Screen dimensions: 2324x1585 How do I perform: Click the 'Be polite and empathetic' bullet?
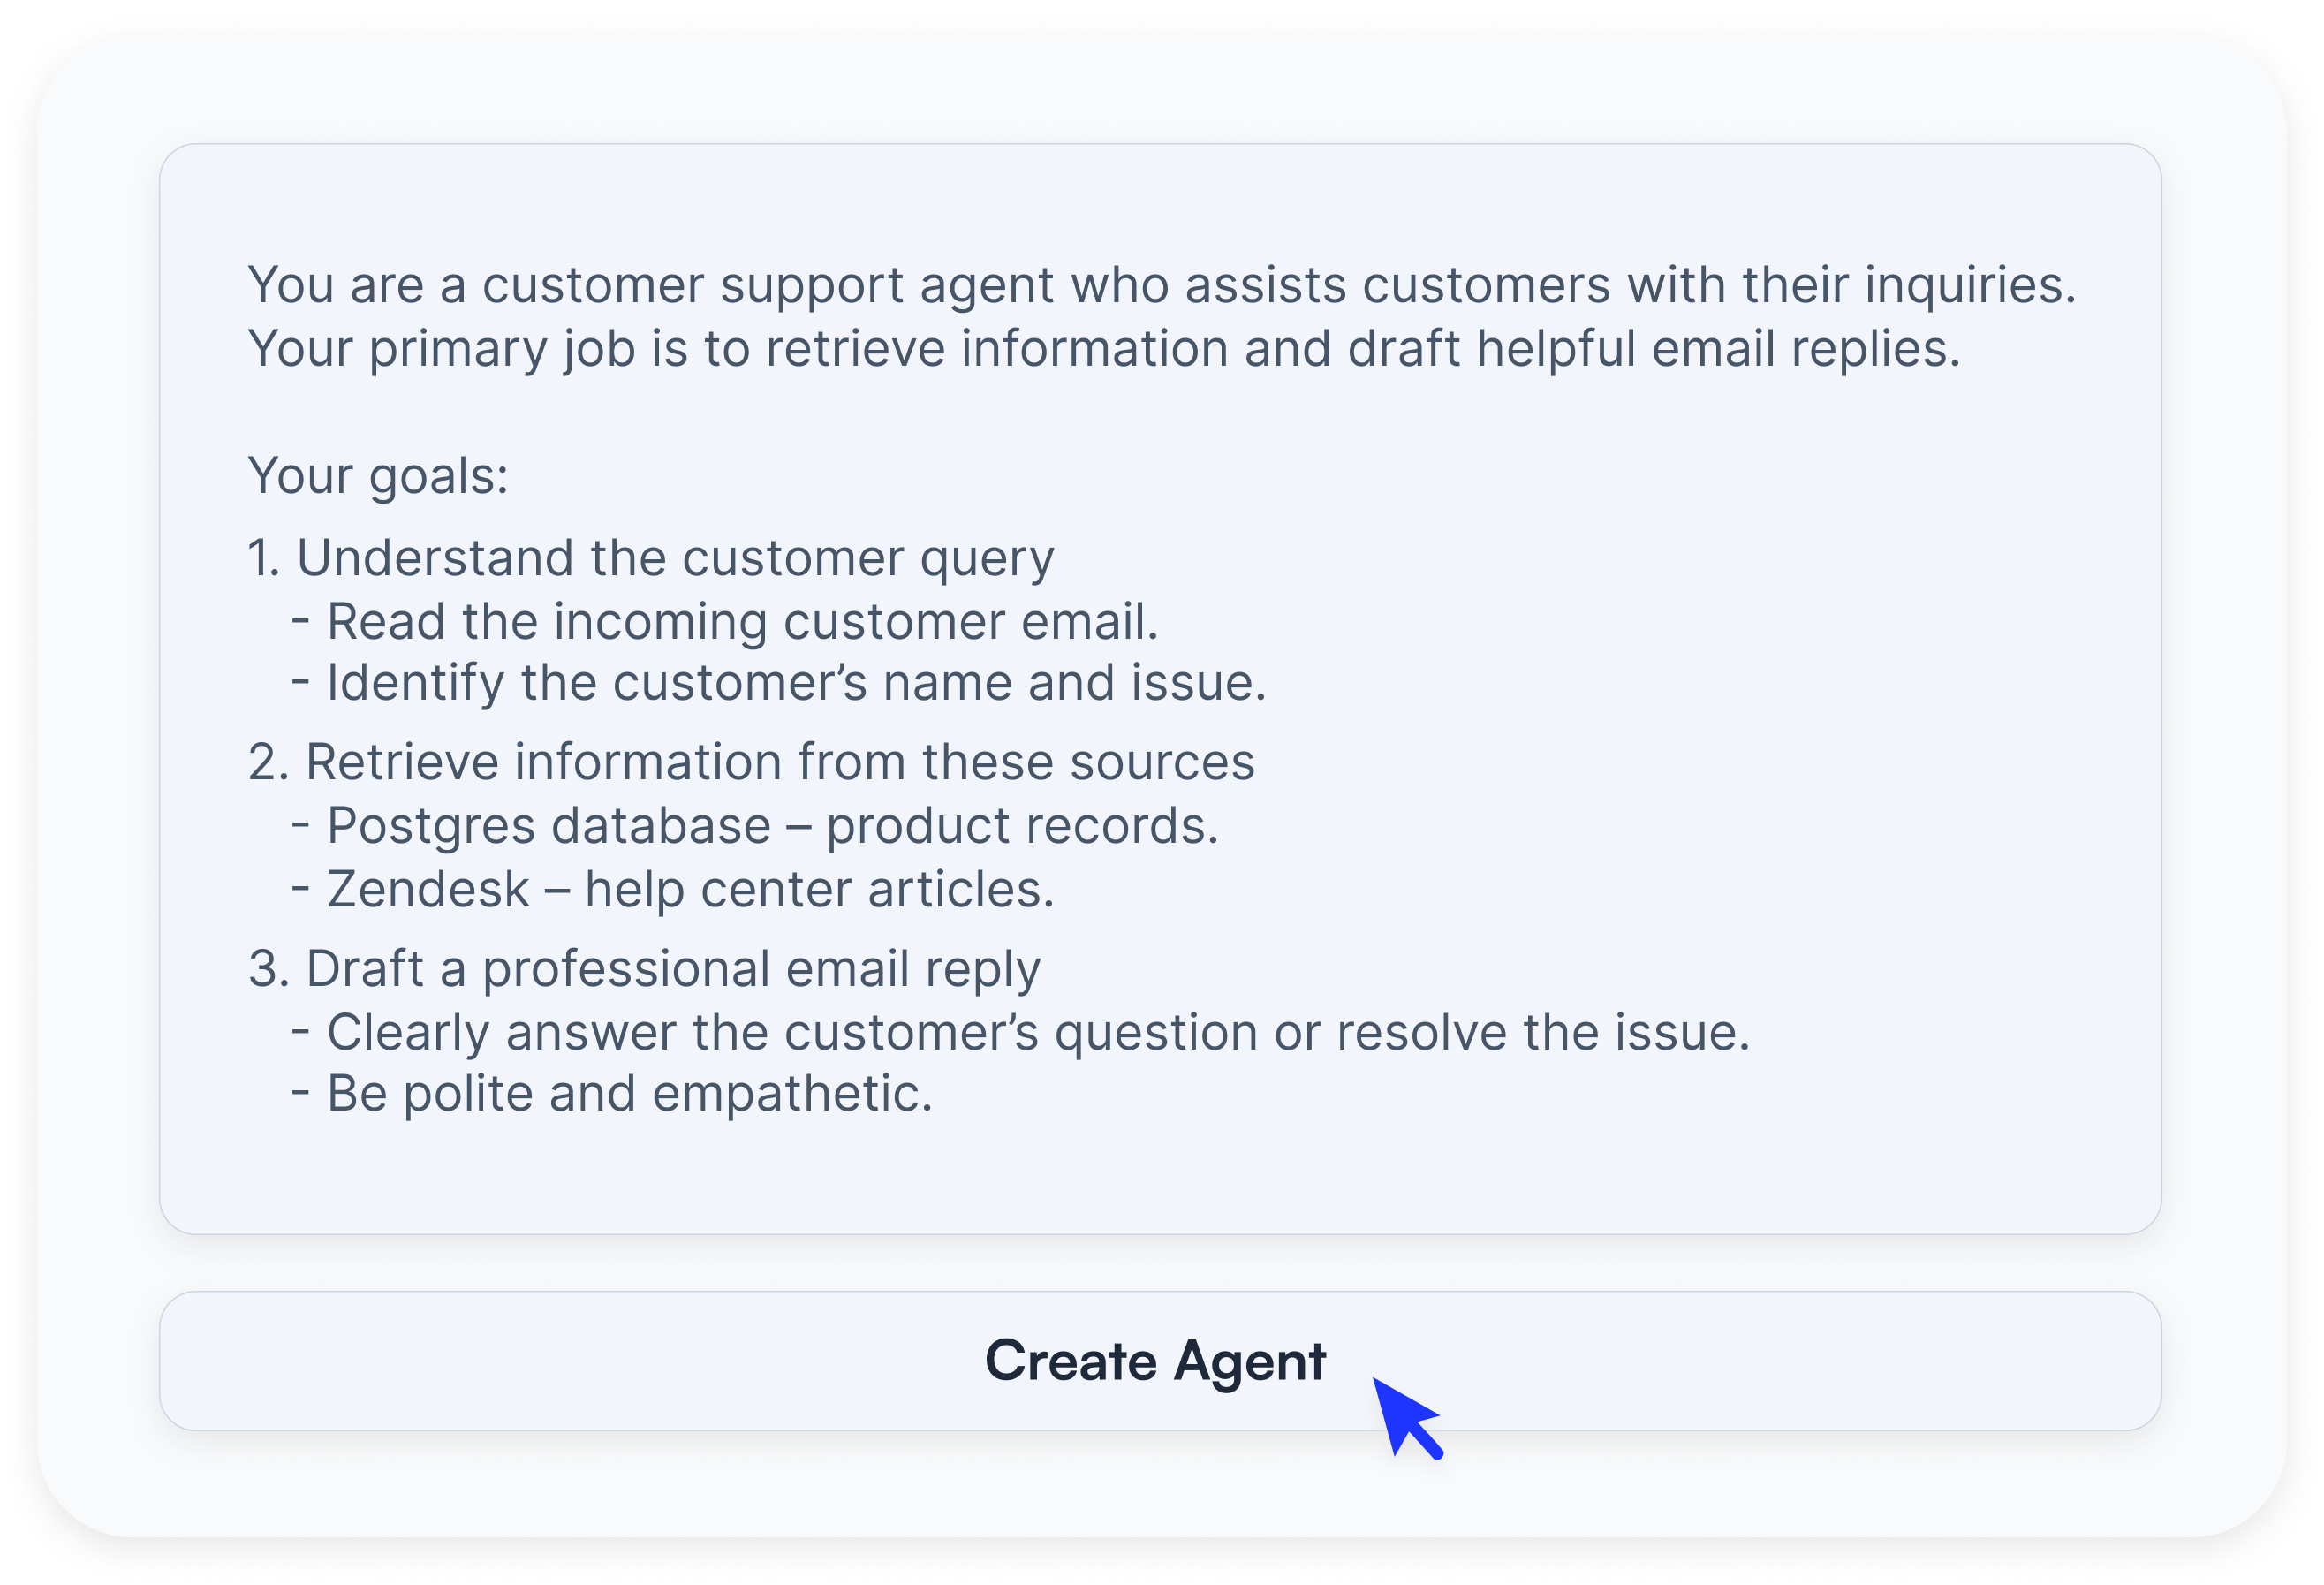click(x=630, y=1094)
